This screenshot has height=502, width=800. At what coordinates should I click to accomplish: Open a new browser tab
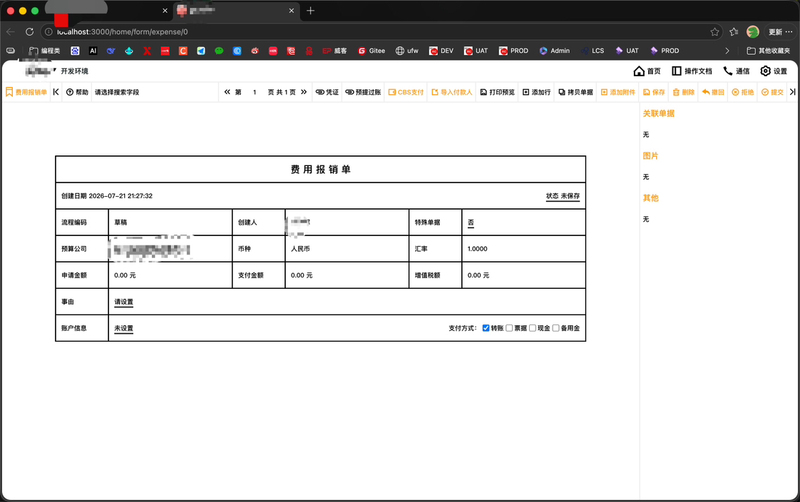point(310,10)
